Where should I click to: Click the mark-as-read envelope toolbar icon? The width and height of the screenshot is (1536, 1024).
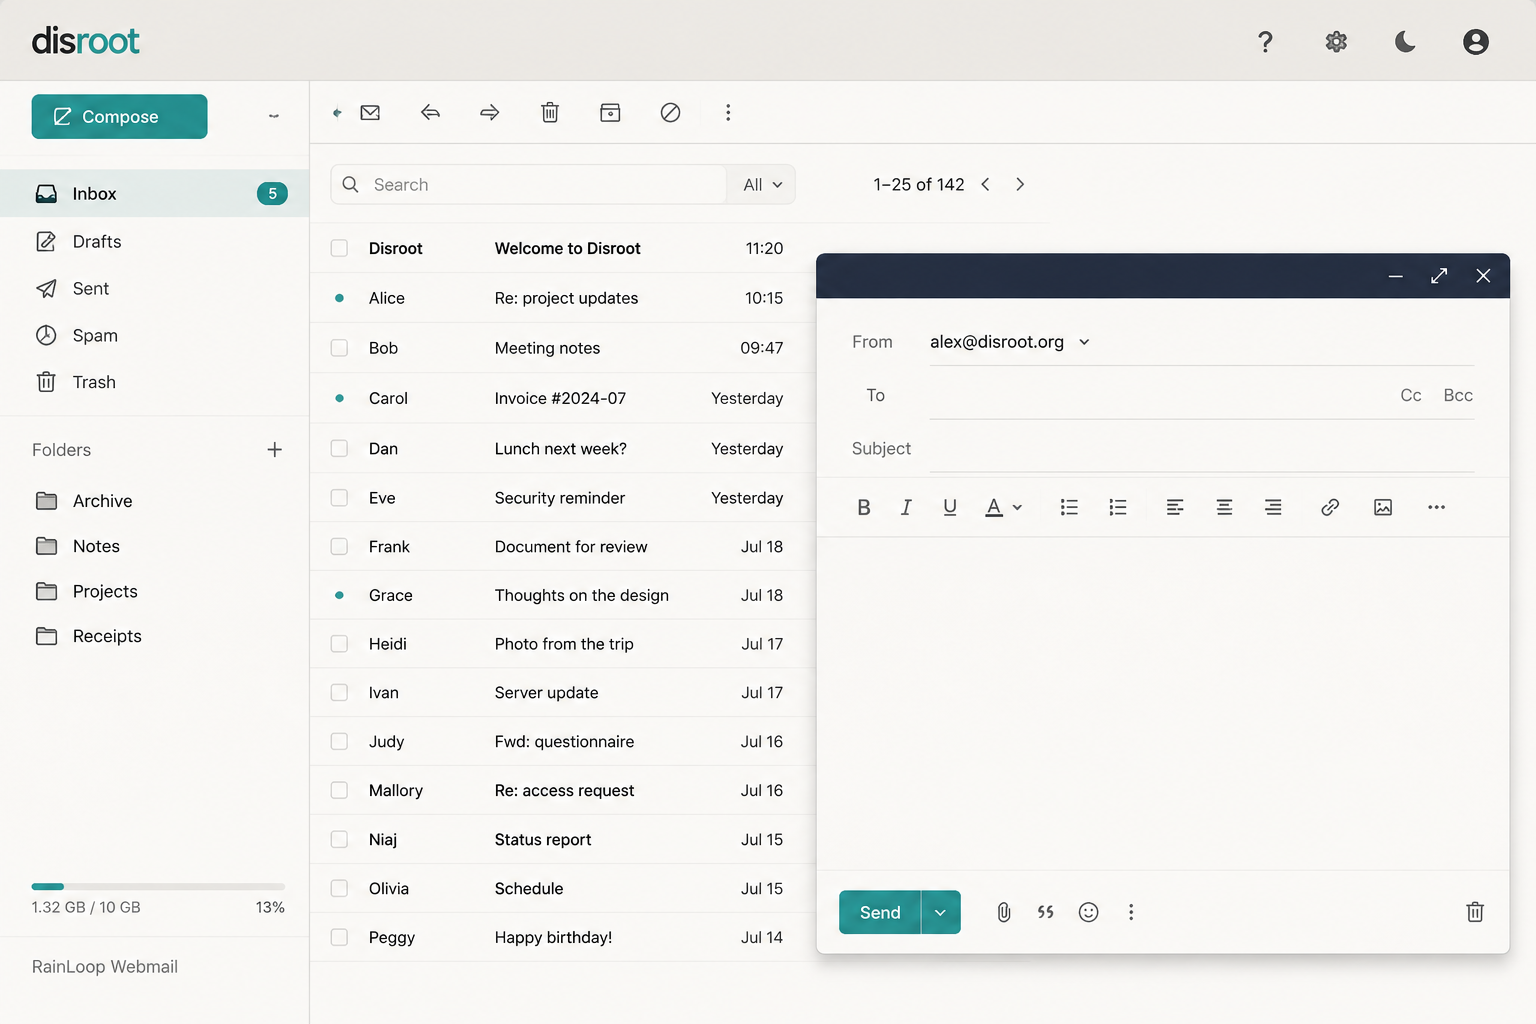tap(370, 112)
